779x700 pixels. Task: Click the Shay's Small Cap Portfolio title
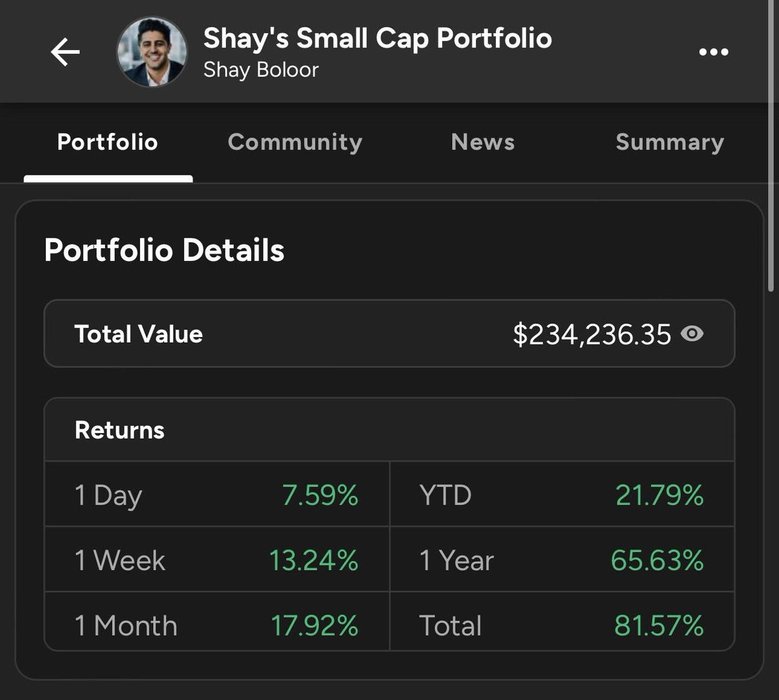tap(378, 38)
